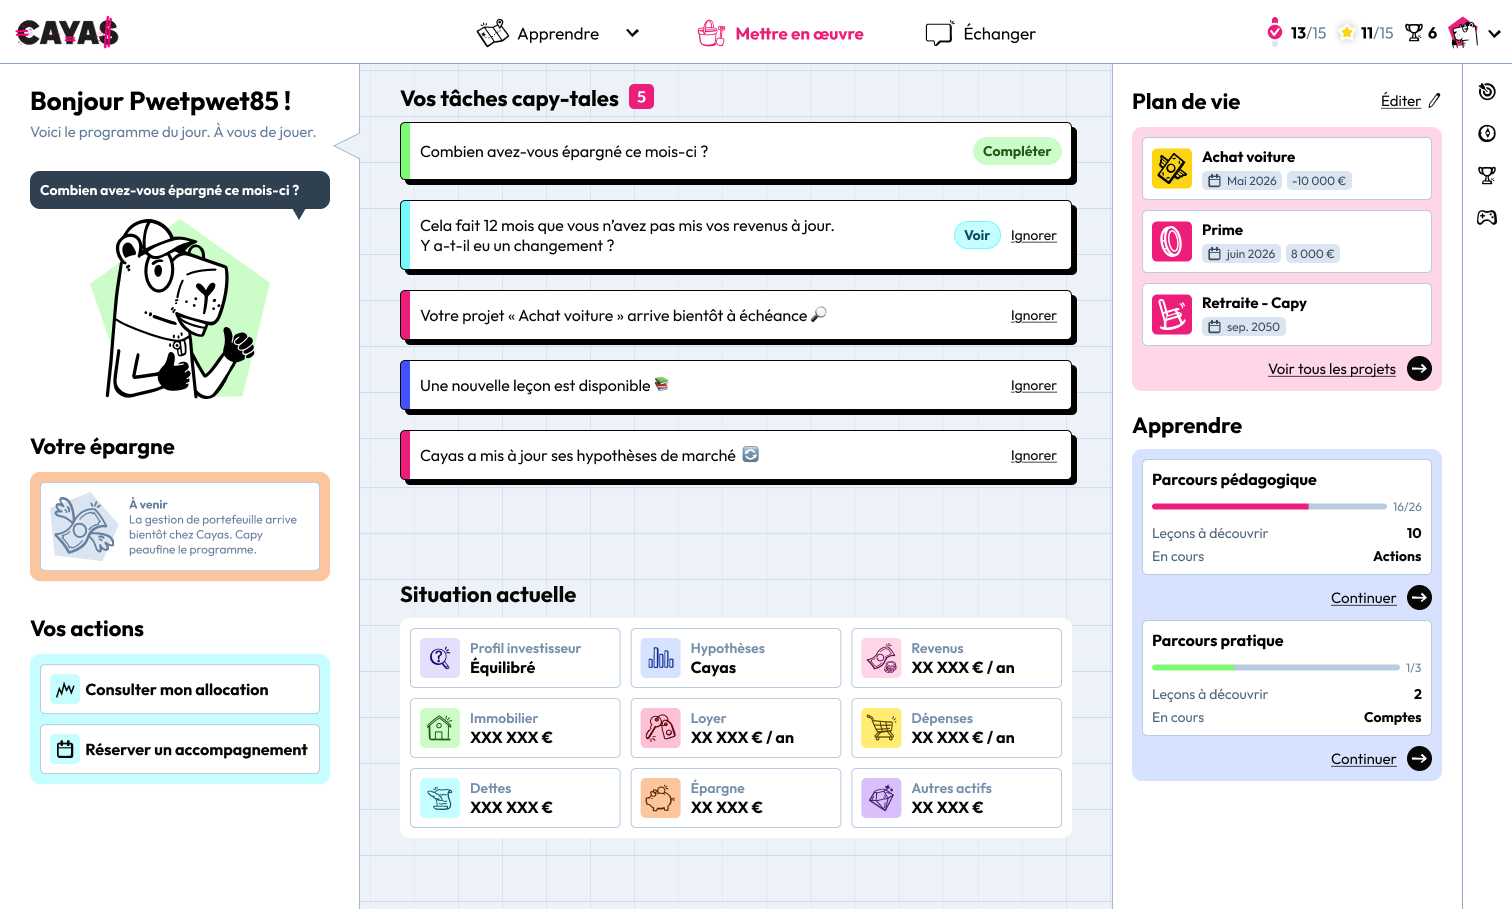1512x909 pixels.
Task: Click the pencil icon next to Éditer
Action: tap(1434, 100)
